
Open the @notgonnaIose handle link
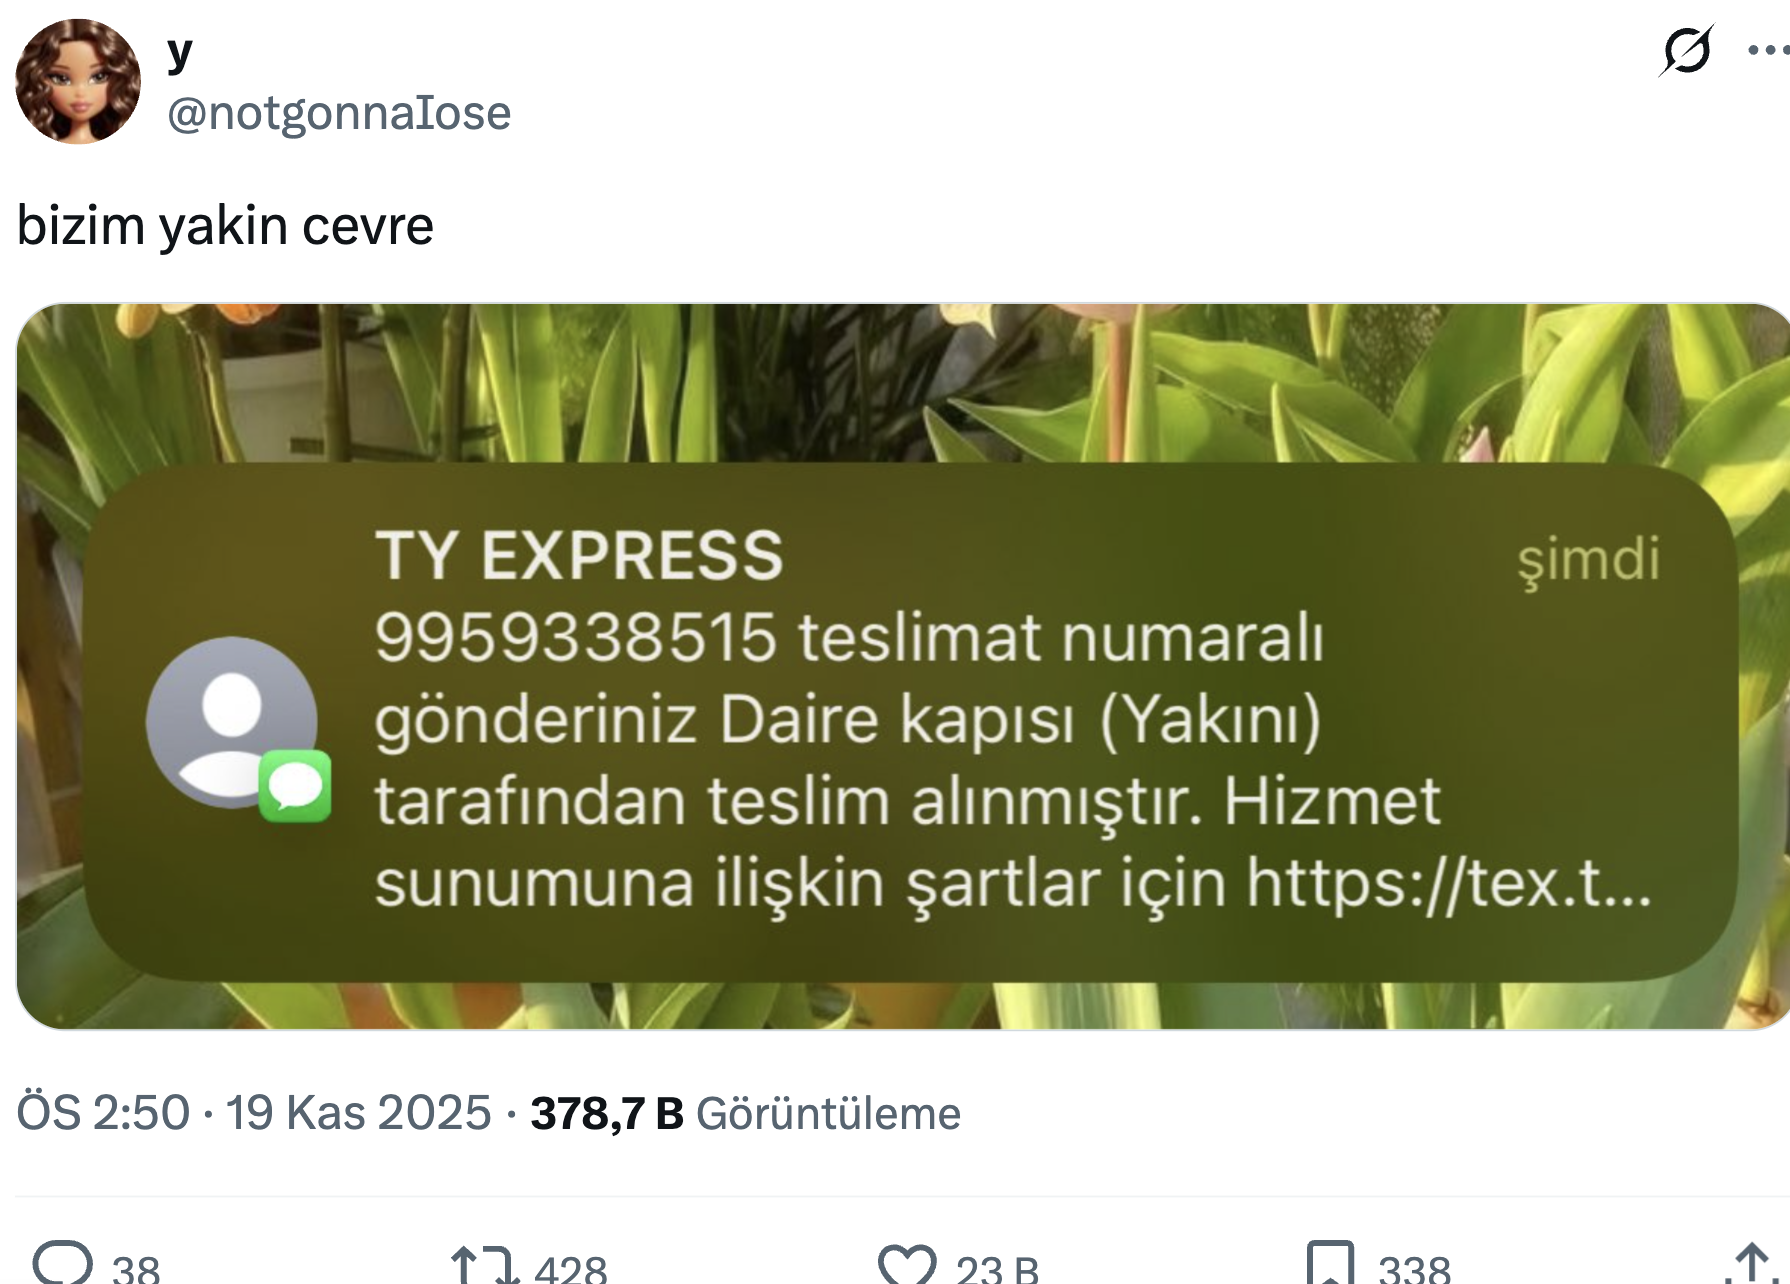339,112
